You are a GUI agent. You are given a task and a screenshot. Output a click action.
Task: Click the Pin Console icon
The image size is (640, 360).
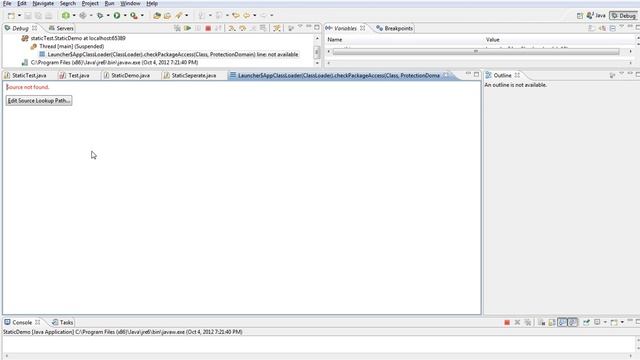pyautogui.click(x=587, y=322)
